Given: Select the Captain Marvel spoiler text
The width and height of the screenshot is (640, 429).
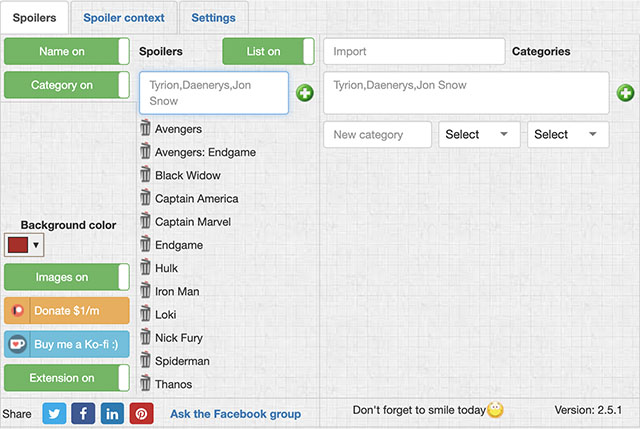Looking at the screenshot, I should 193,222.
